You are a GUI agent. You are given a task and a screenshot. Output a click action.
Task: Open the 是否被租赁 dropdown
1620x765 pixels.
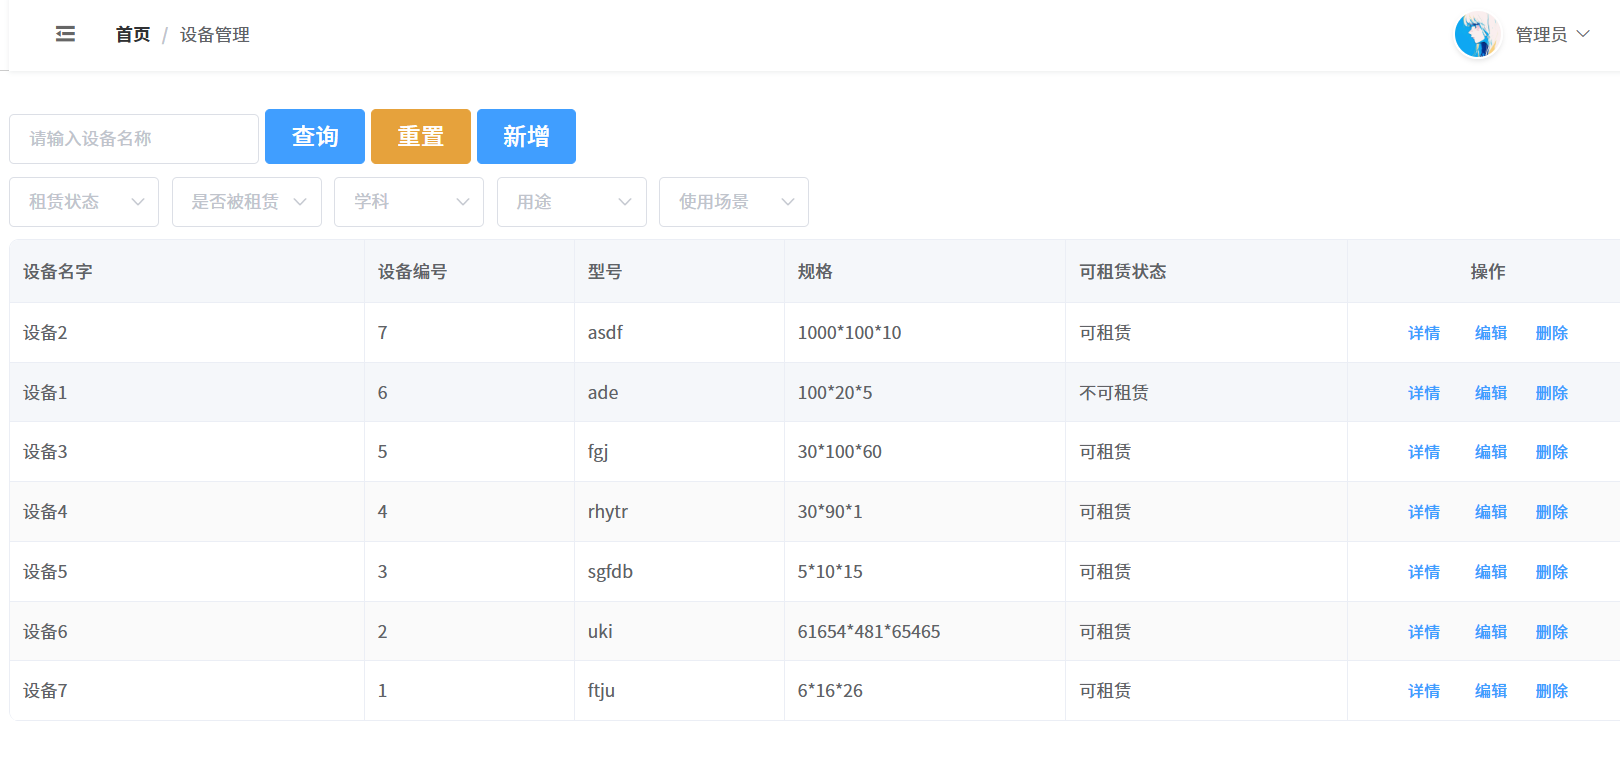point(247,202)
